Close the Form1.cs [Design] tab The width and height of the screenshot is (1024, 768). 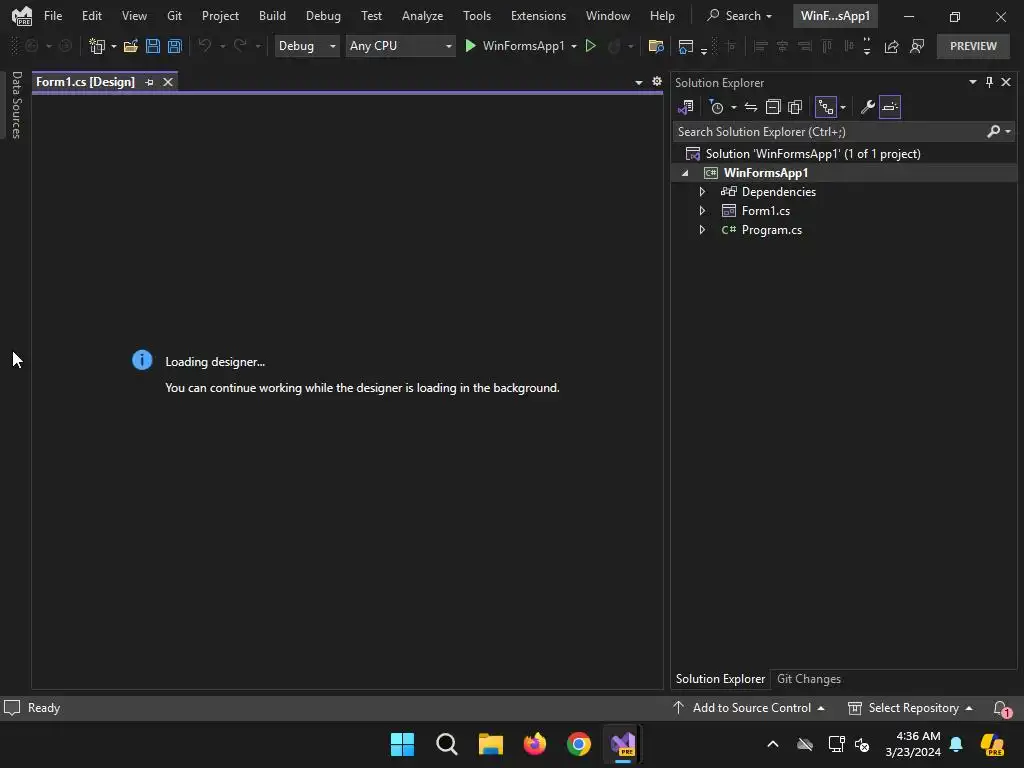click(x=168, y=82)
